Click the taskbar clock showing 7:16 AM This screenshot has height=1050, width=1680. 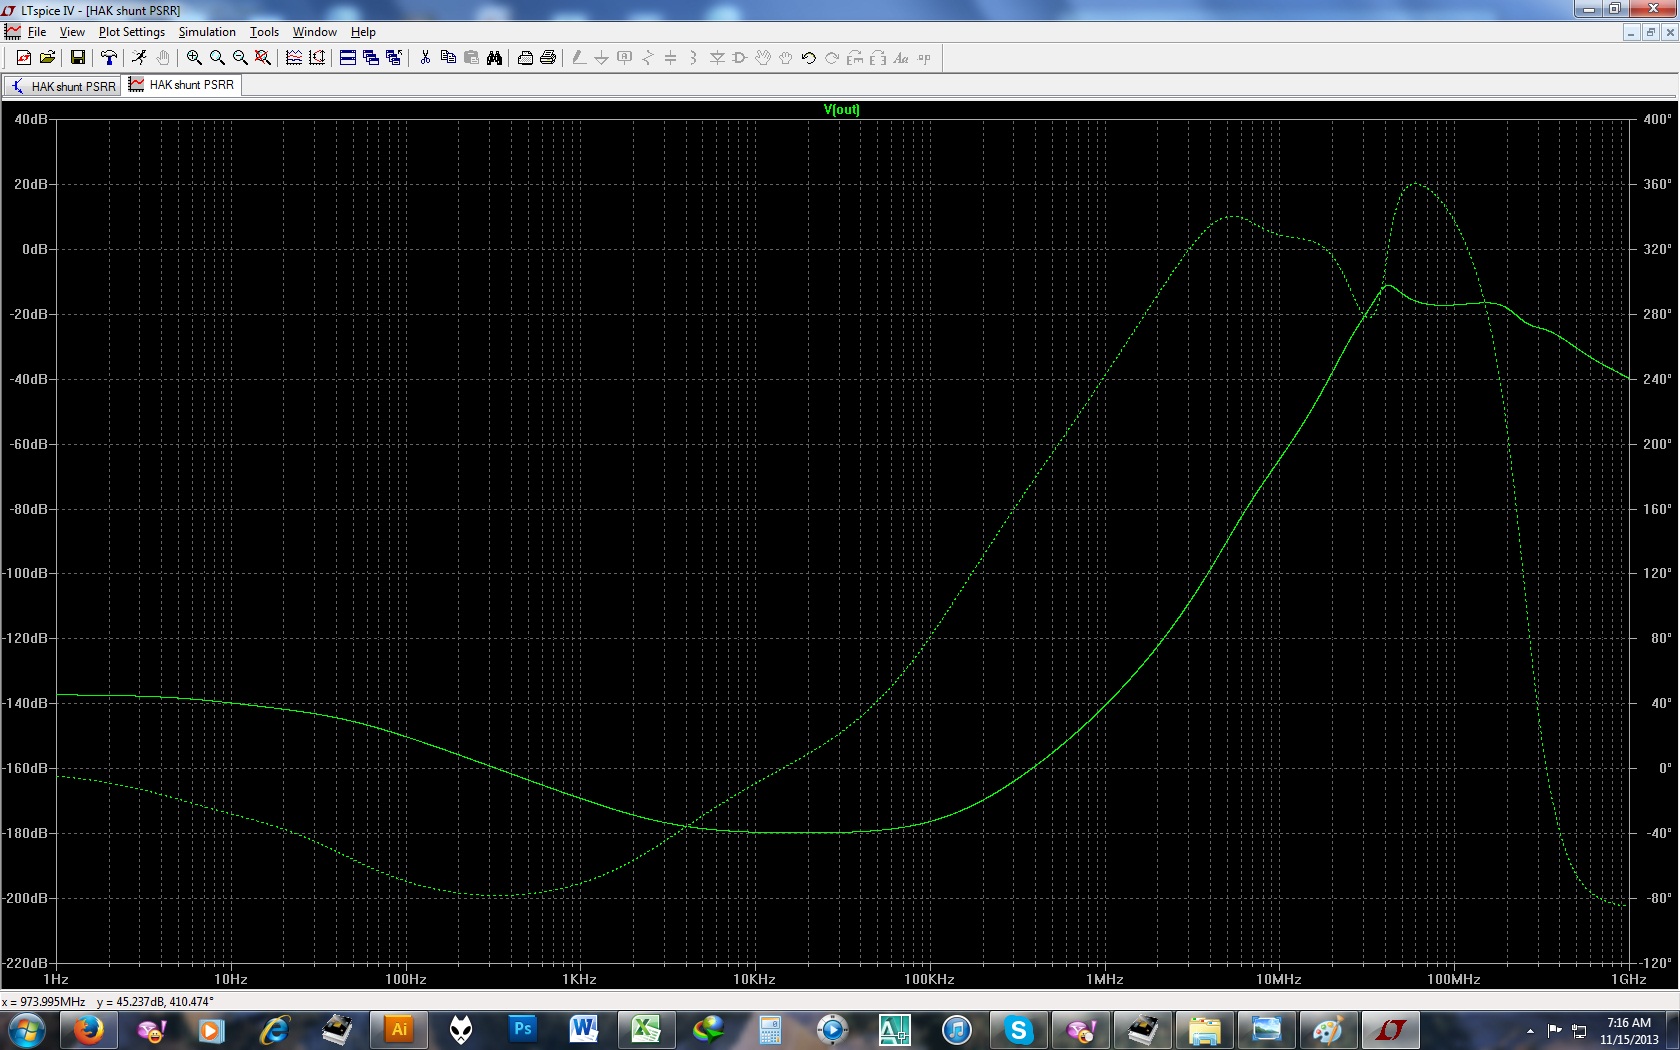click(1629, 1031)
